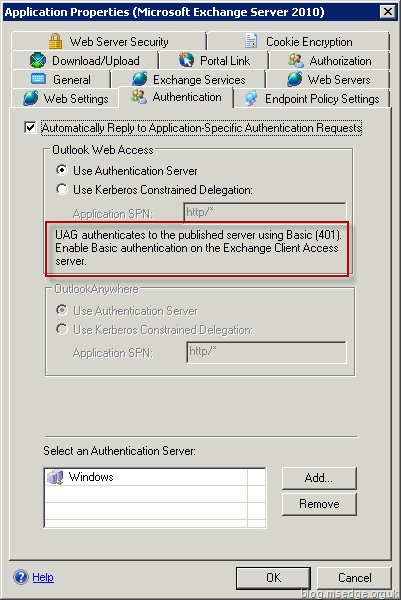The width and height of the screenshot is (401, 600).
Task: Click the Endpoint Policy Settings computer icon
Action: click(251, 98)
